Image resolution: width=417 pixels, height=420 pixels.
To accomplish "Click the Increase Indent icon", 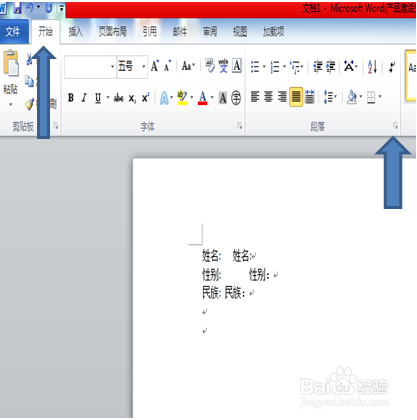I will coord(331,67).
